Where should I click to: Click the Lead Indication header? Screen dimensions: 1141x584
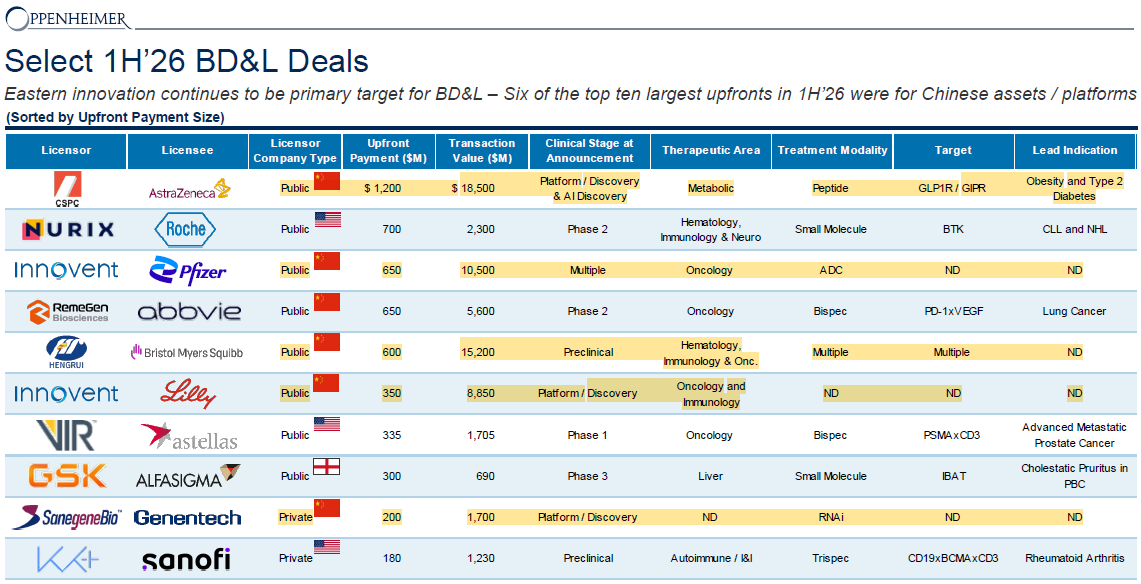[1075, 151]
